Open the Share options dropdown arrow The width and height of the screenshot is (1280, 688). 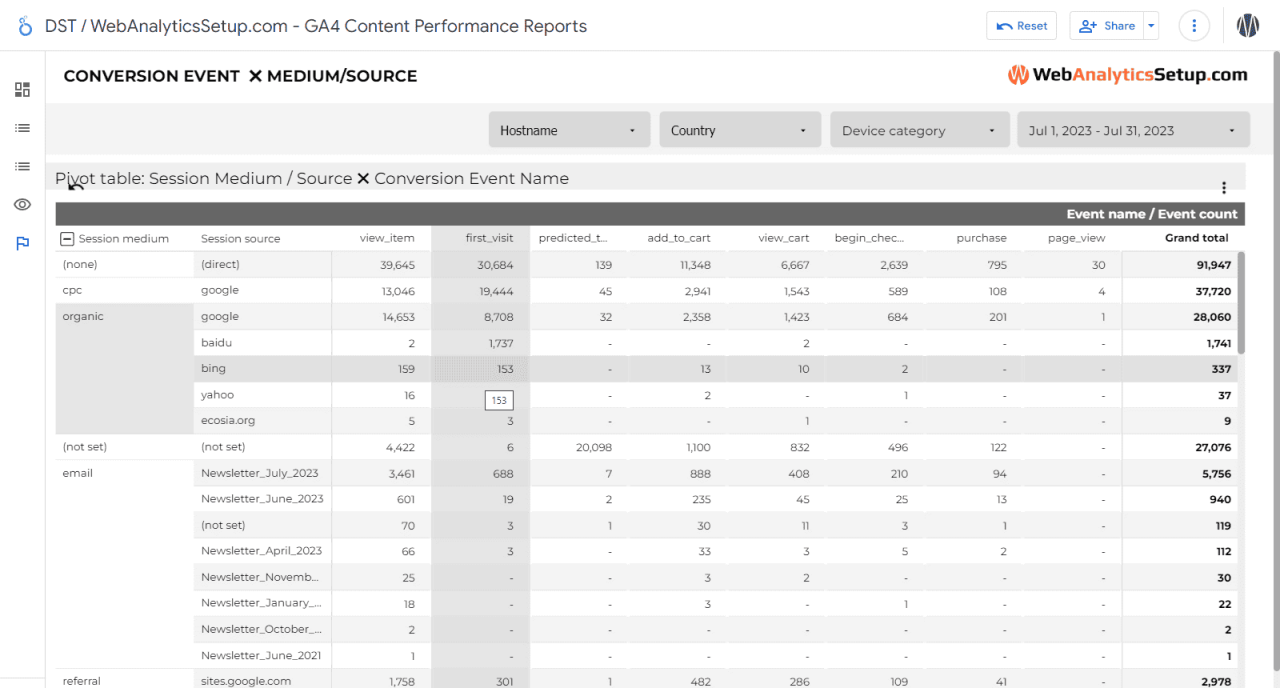(1152, 25)
